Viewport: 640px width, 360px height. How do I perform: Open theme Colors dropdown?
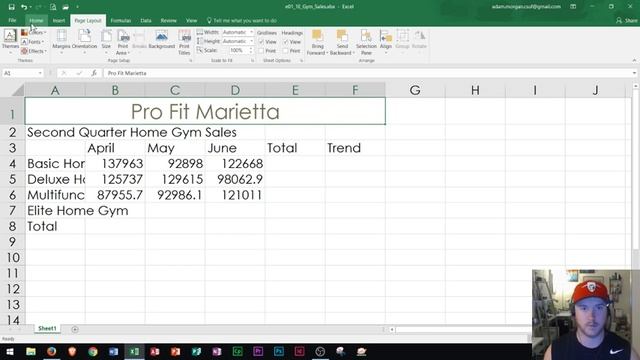33,32
